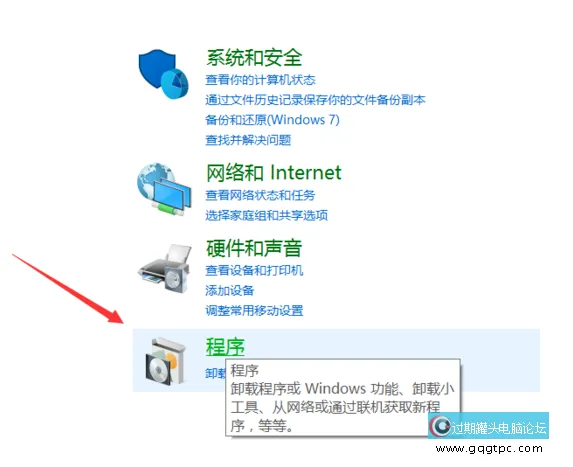The height and width of the screenshot is (467, 573).
Task: Click 查看设备和打印机 link
Action: [254, 270]
